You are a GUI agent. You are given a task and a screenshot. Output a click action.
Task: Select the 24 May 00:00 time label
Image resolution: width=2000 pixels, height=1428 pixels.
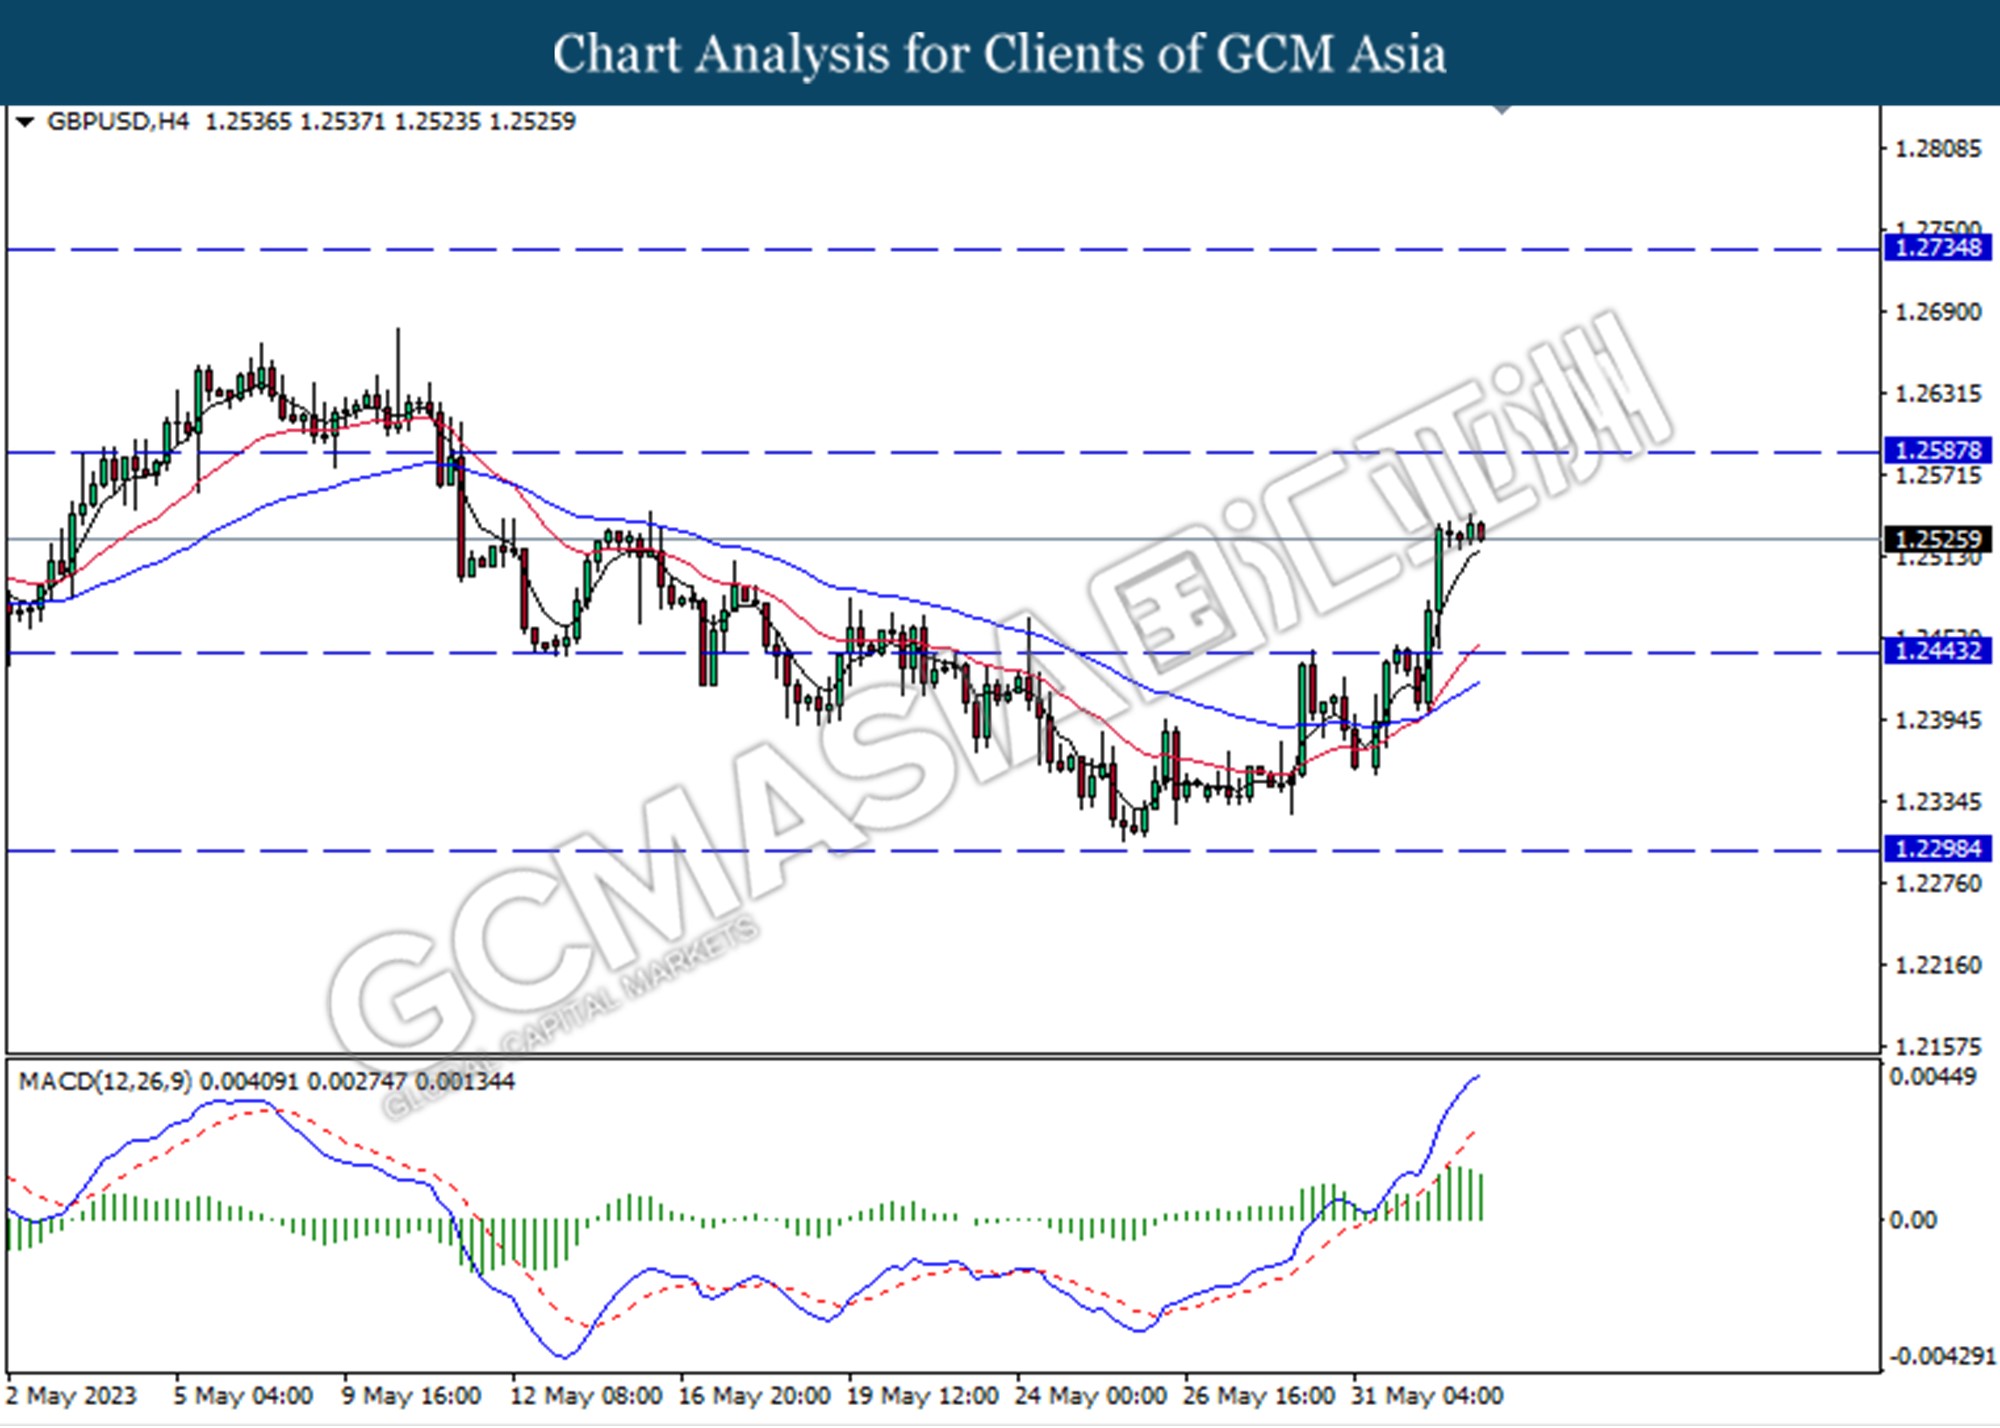pyautogui.click(x=1090, y=1396)
